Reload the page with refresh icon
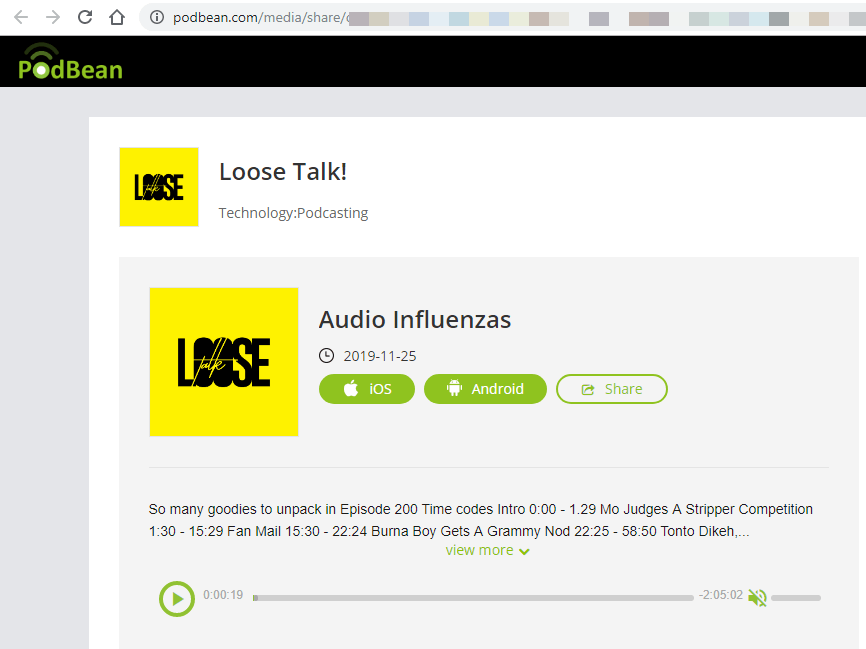The height and width of the screenshot is (649, 866). point(85,18)
